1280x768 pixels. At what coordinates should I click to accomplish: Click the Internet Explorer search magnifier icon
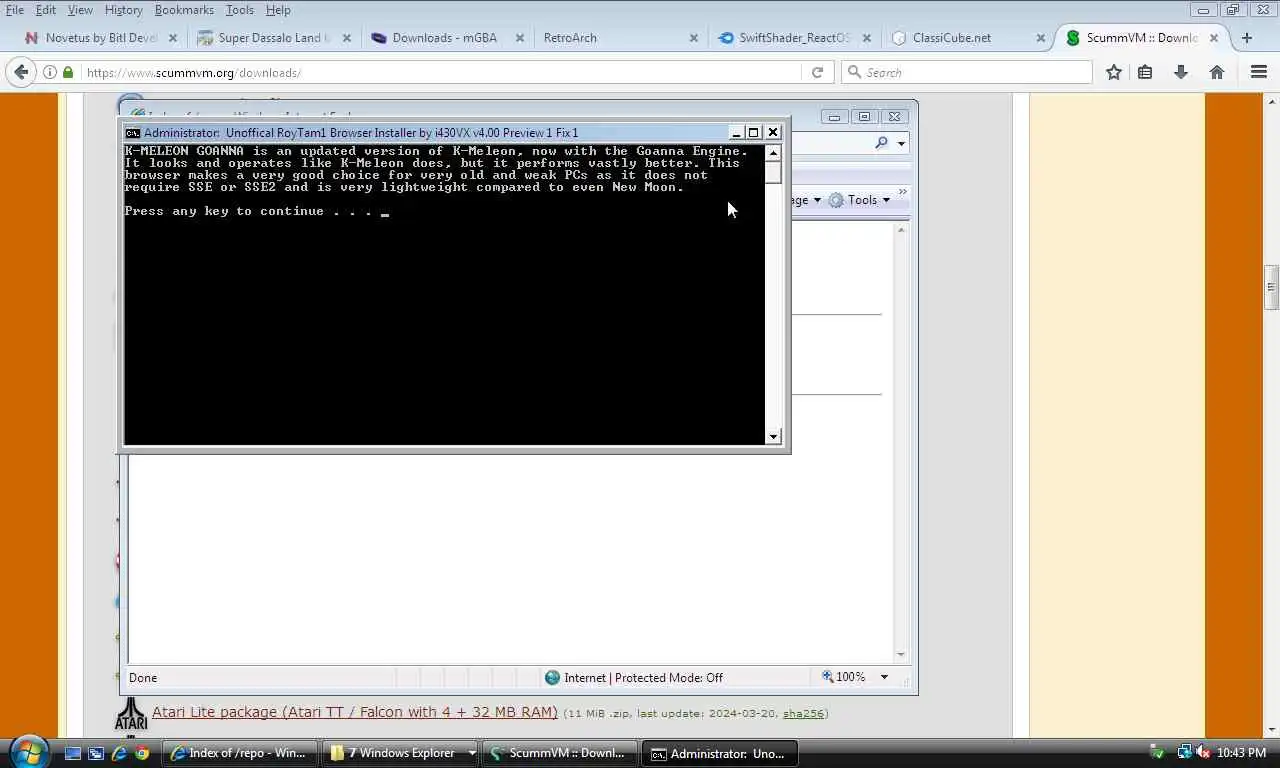tap(881, 143)
